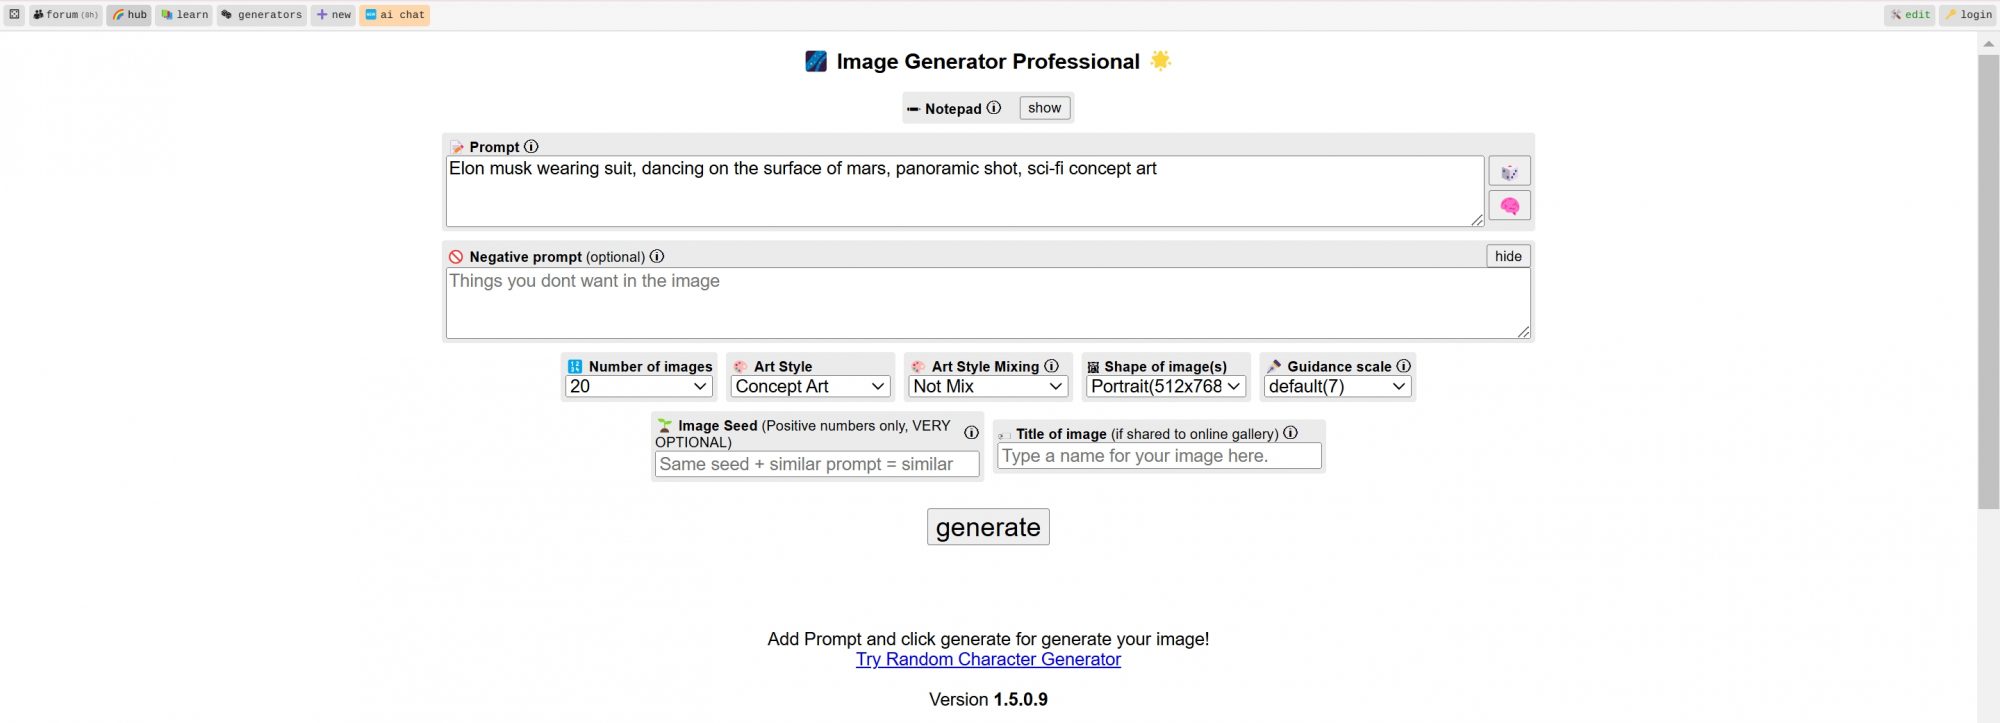This screenshot has width=2000, height=723.
Task: Open the Art Style dropdown
Action: pos(810,386)
